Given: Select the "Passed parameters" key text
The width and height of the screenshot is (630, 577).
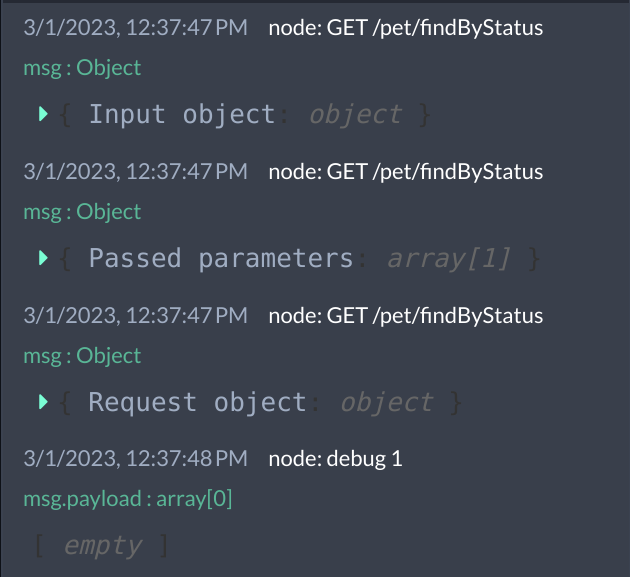Looking at the screenshot, I should click(221, 259).
